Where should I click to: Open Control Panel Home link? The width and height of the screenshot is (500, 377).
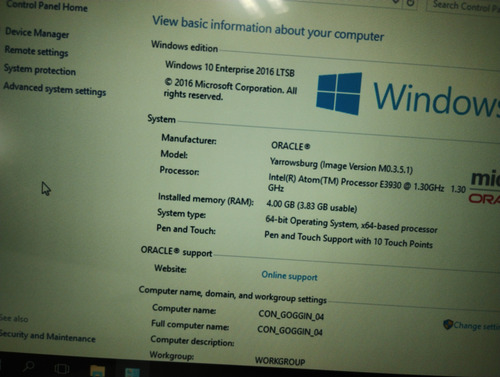(47, 6)
